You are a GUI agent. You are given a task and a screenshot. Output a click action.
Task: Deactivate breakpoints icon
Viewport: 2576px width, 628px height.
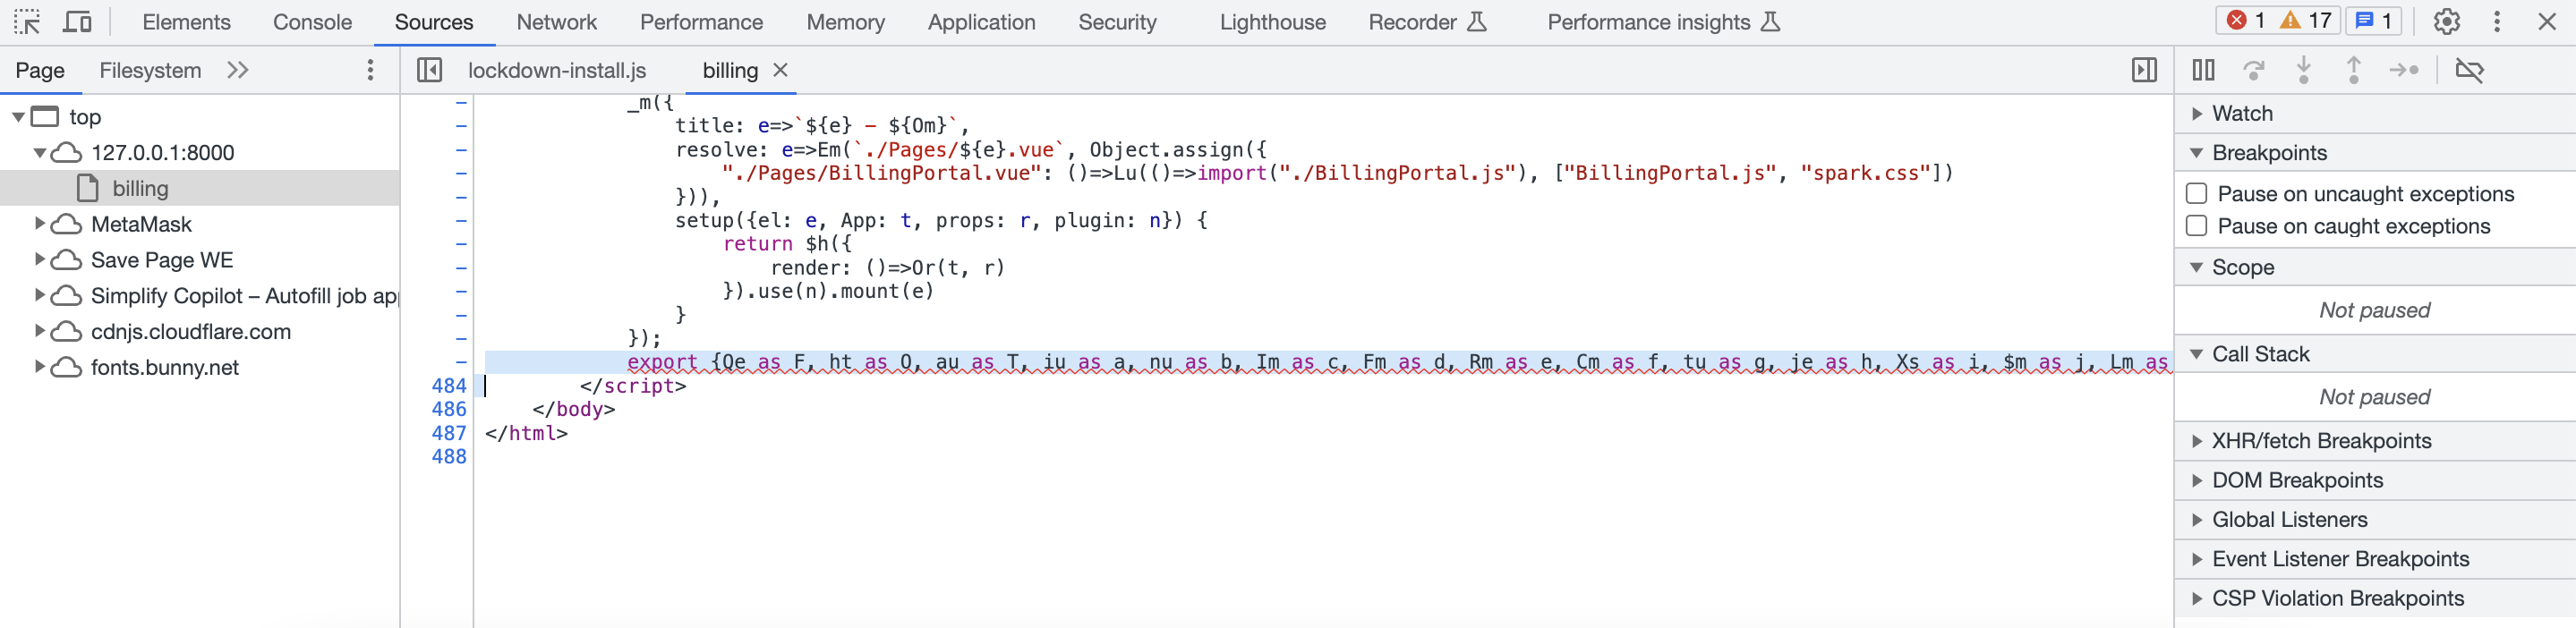coord(2469,70)
